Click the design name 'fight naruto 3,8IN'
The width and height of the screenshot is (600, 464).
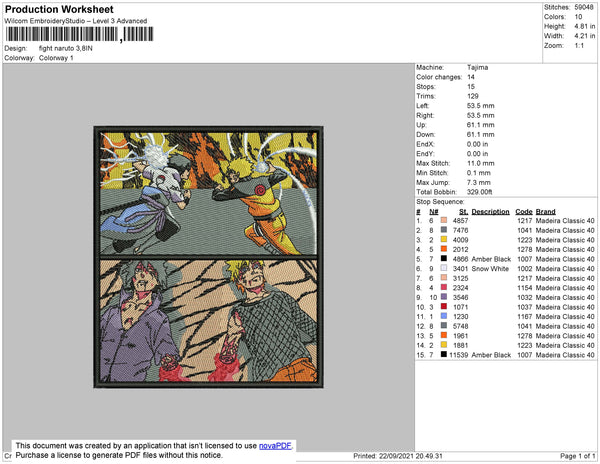point(65,49)
